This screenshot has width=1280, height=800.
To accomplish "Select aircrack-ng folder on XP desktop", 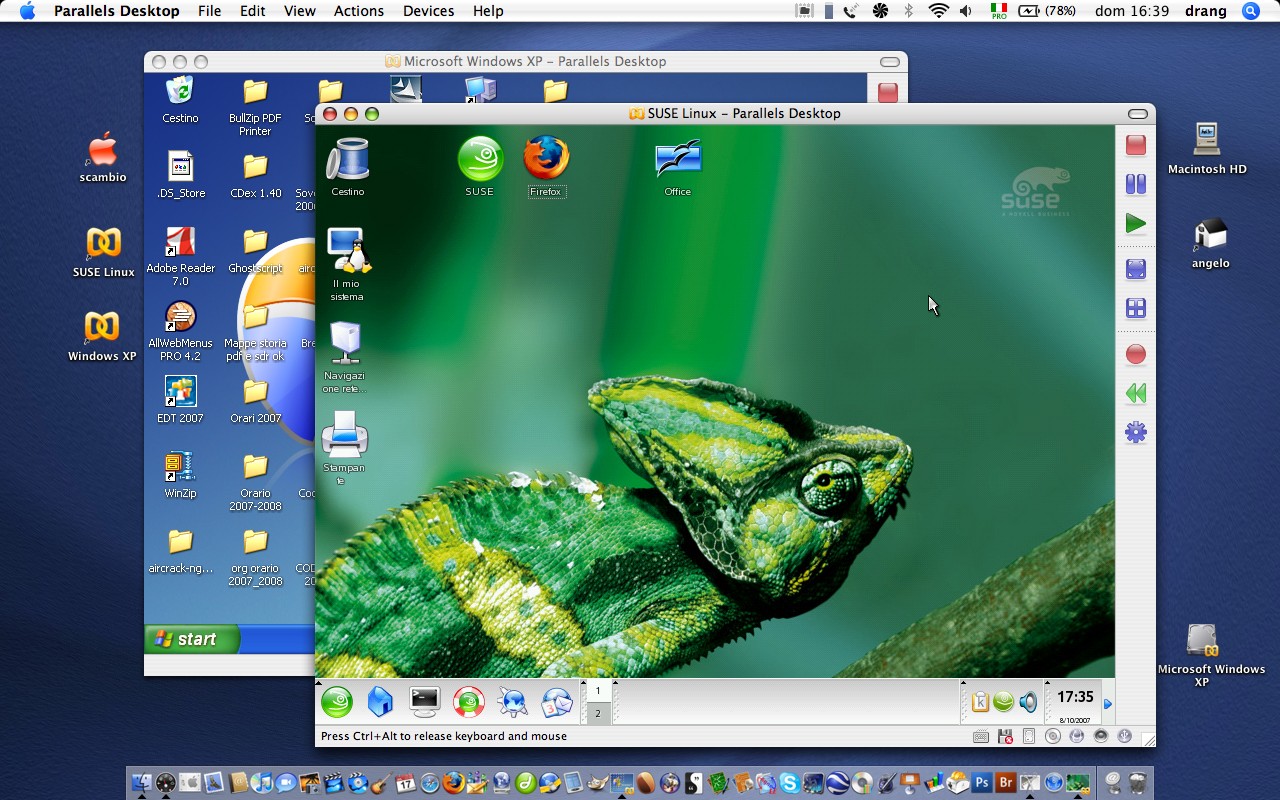I will pos(180,550).
